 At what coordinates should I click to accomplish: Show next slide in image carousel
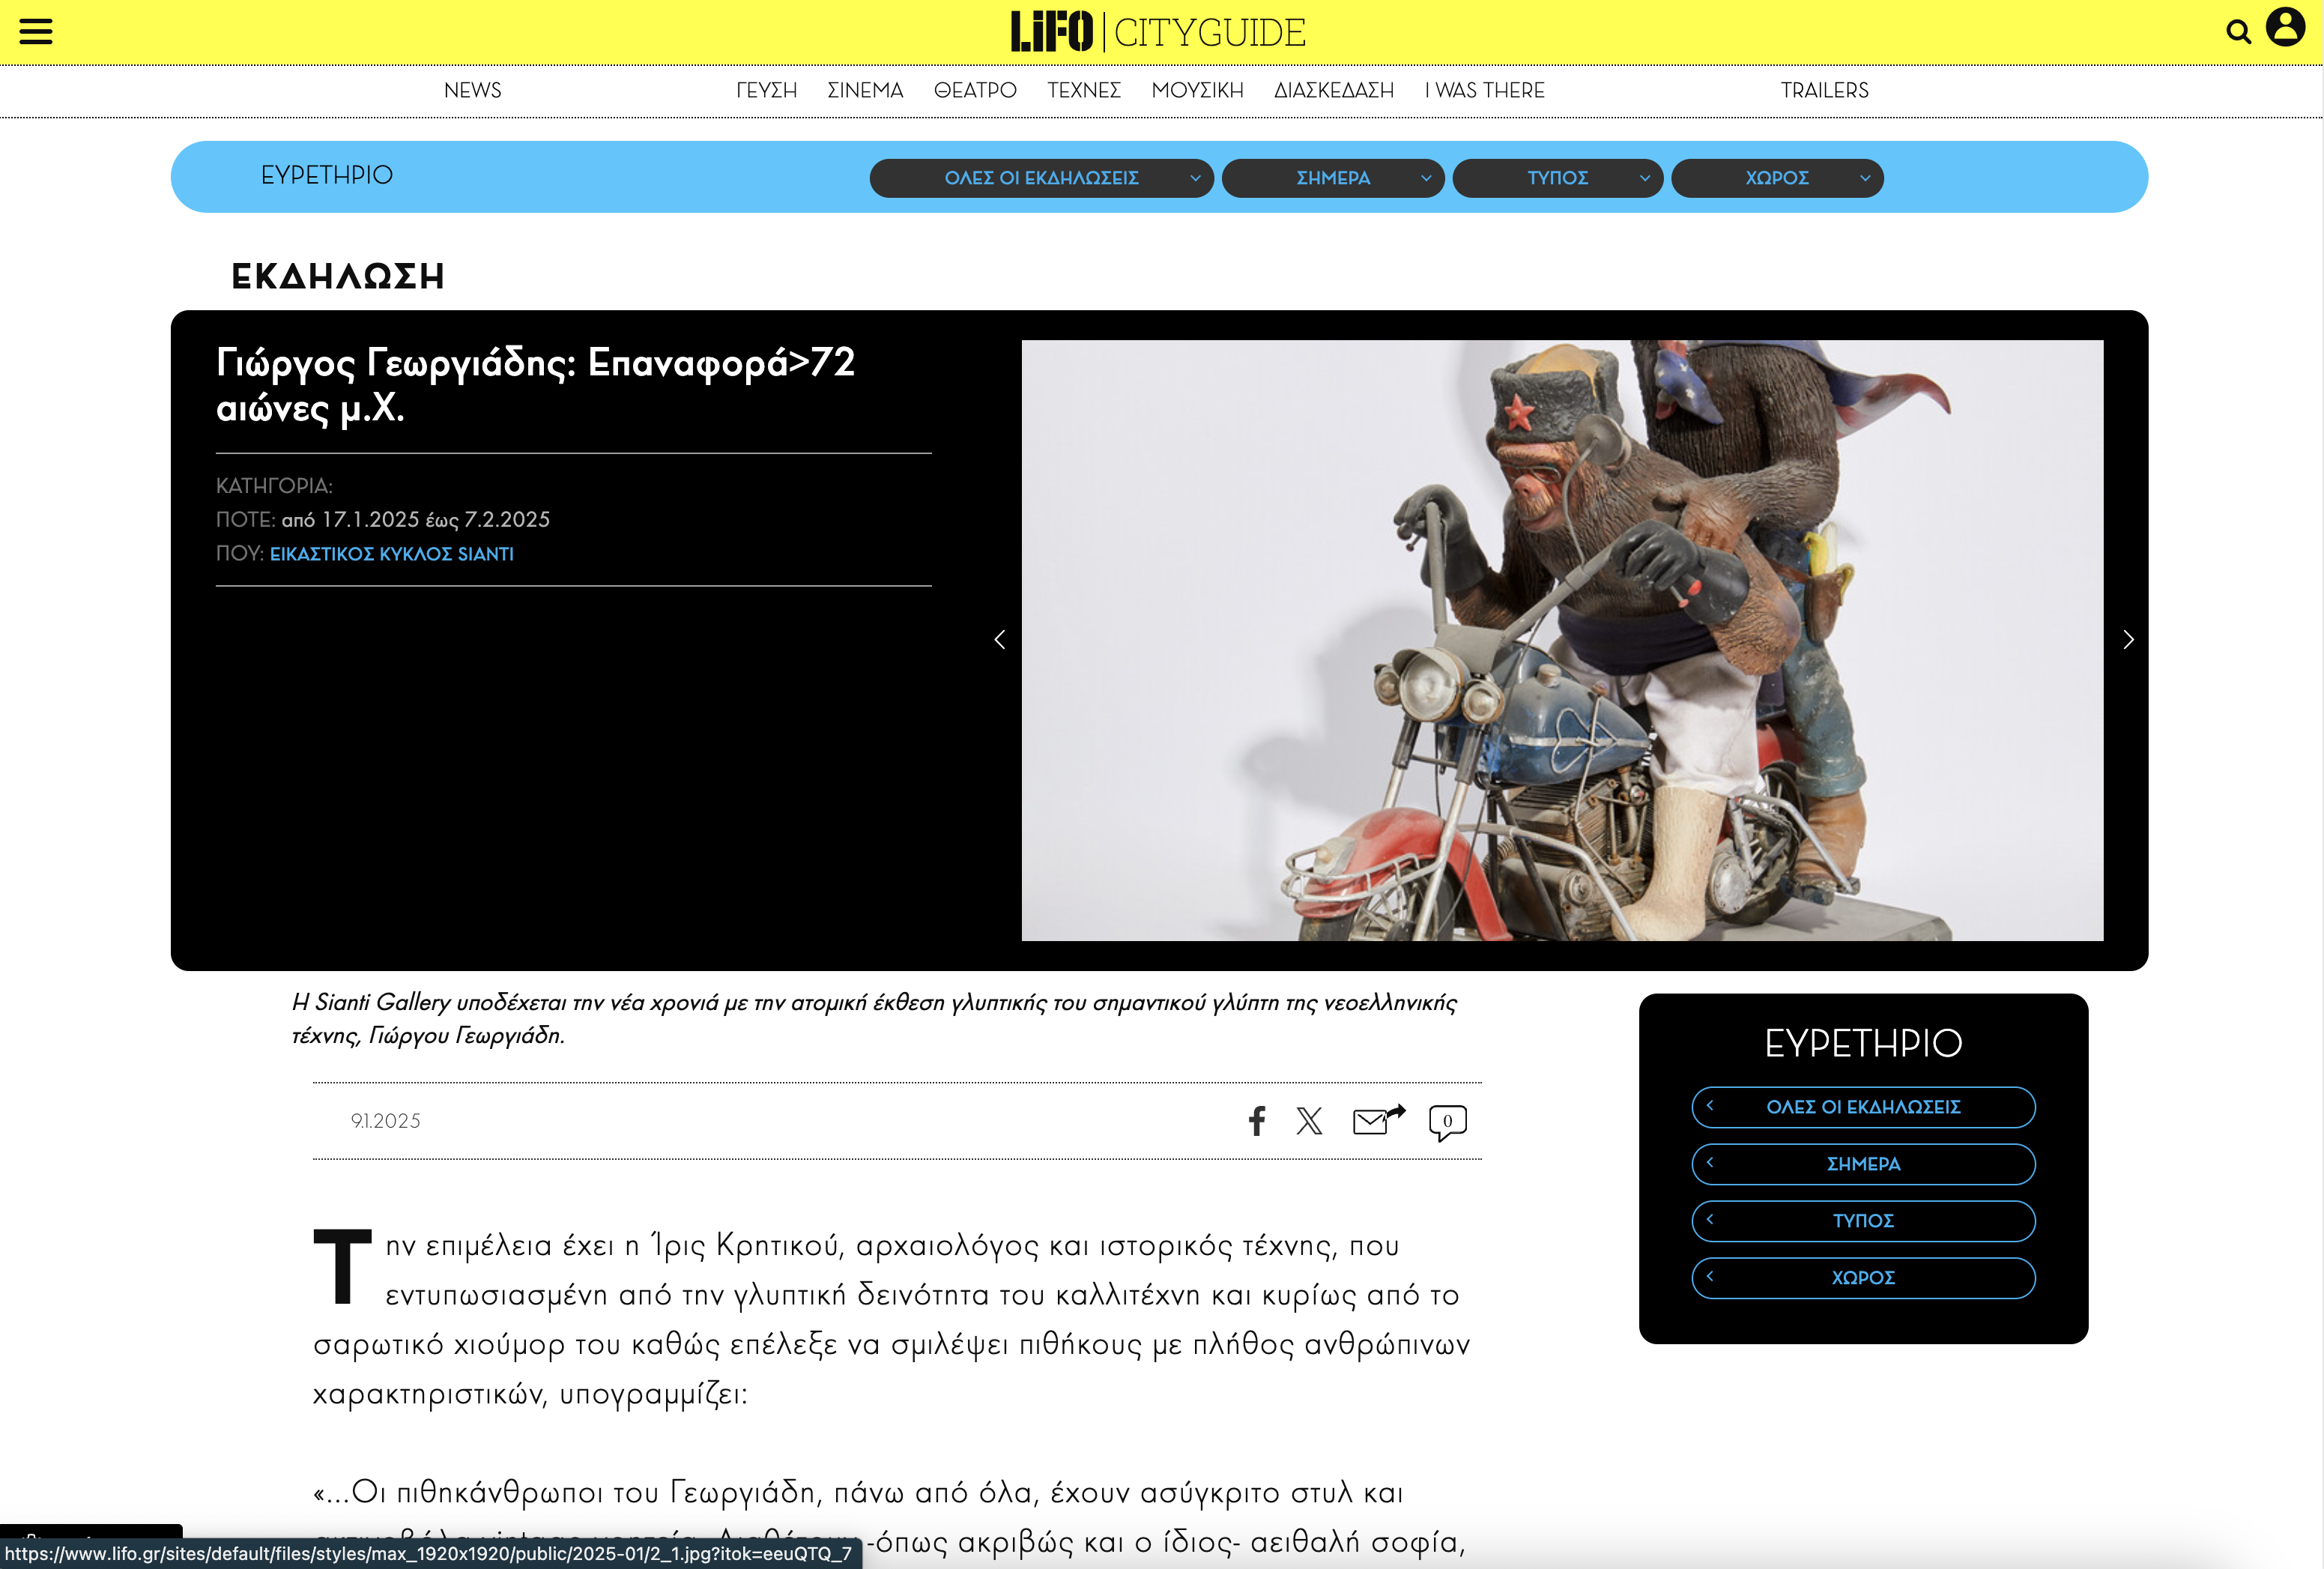pyautogui.click(x=2128, y=640)
